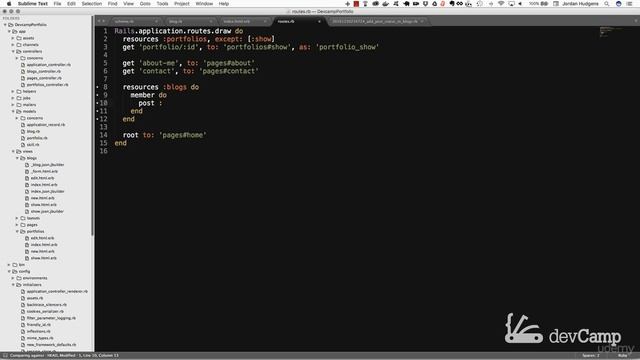Expand the layouts folder
Image resolution: width=640 pixels, height=360 pixels.
coord(18,218)
